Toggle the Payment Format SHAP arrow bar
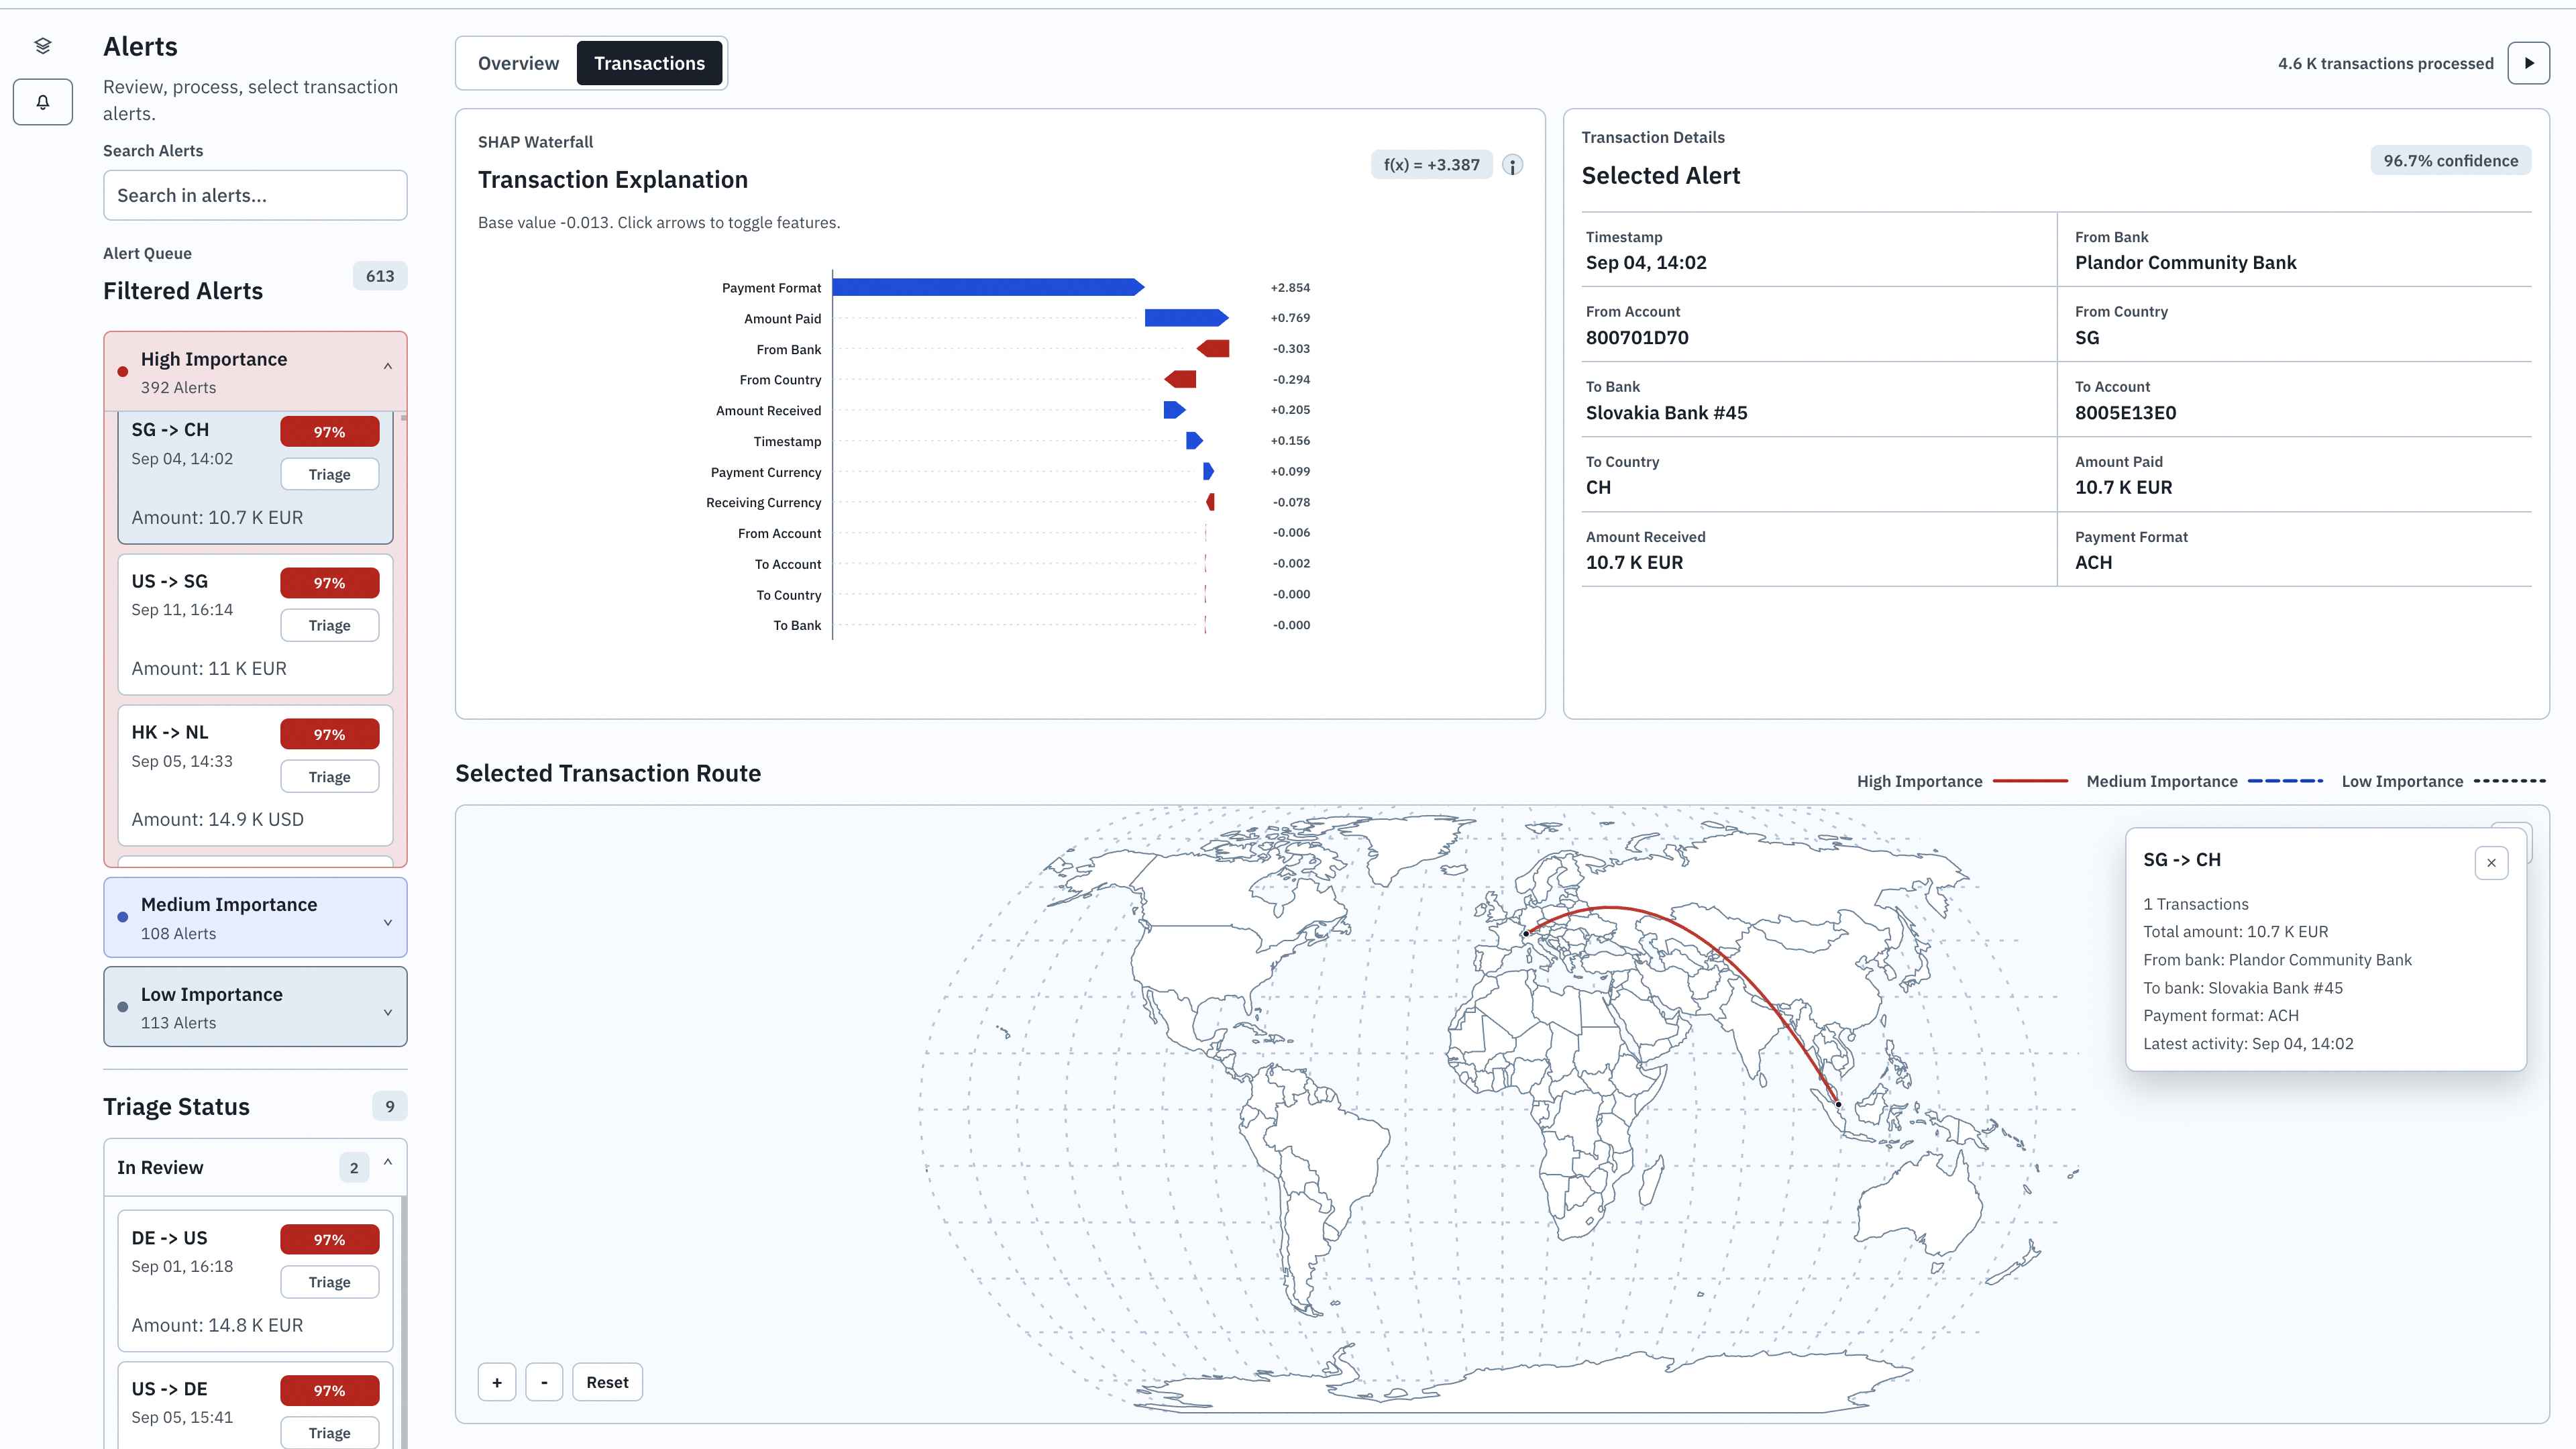This screenshot has width=2576, height=1449. point(988,287)
